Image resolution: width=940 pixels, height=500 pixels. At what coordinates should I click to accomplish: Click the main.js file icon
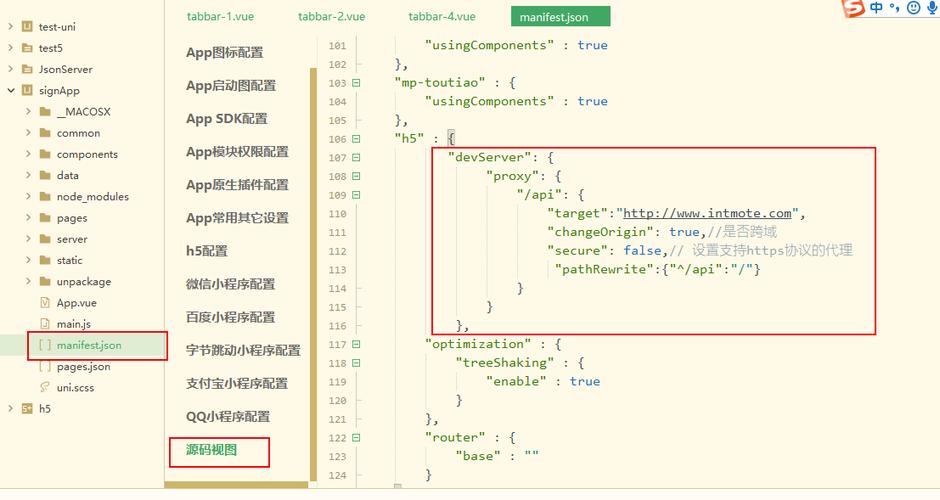coord(45,324)
